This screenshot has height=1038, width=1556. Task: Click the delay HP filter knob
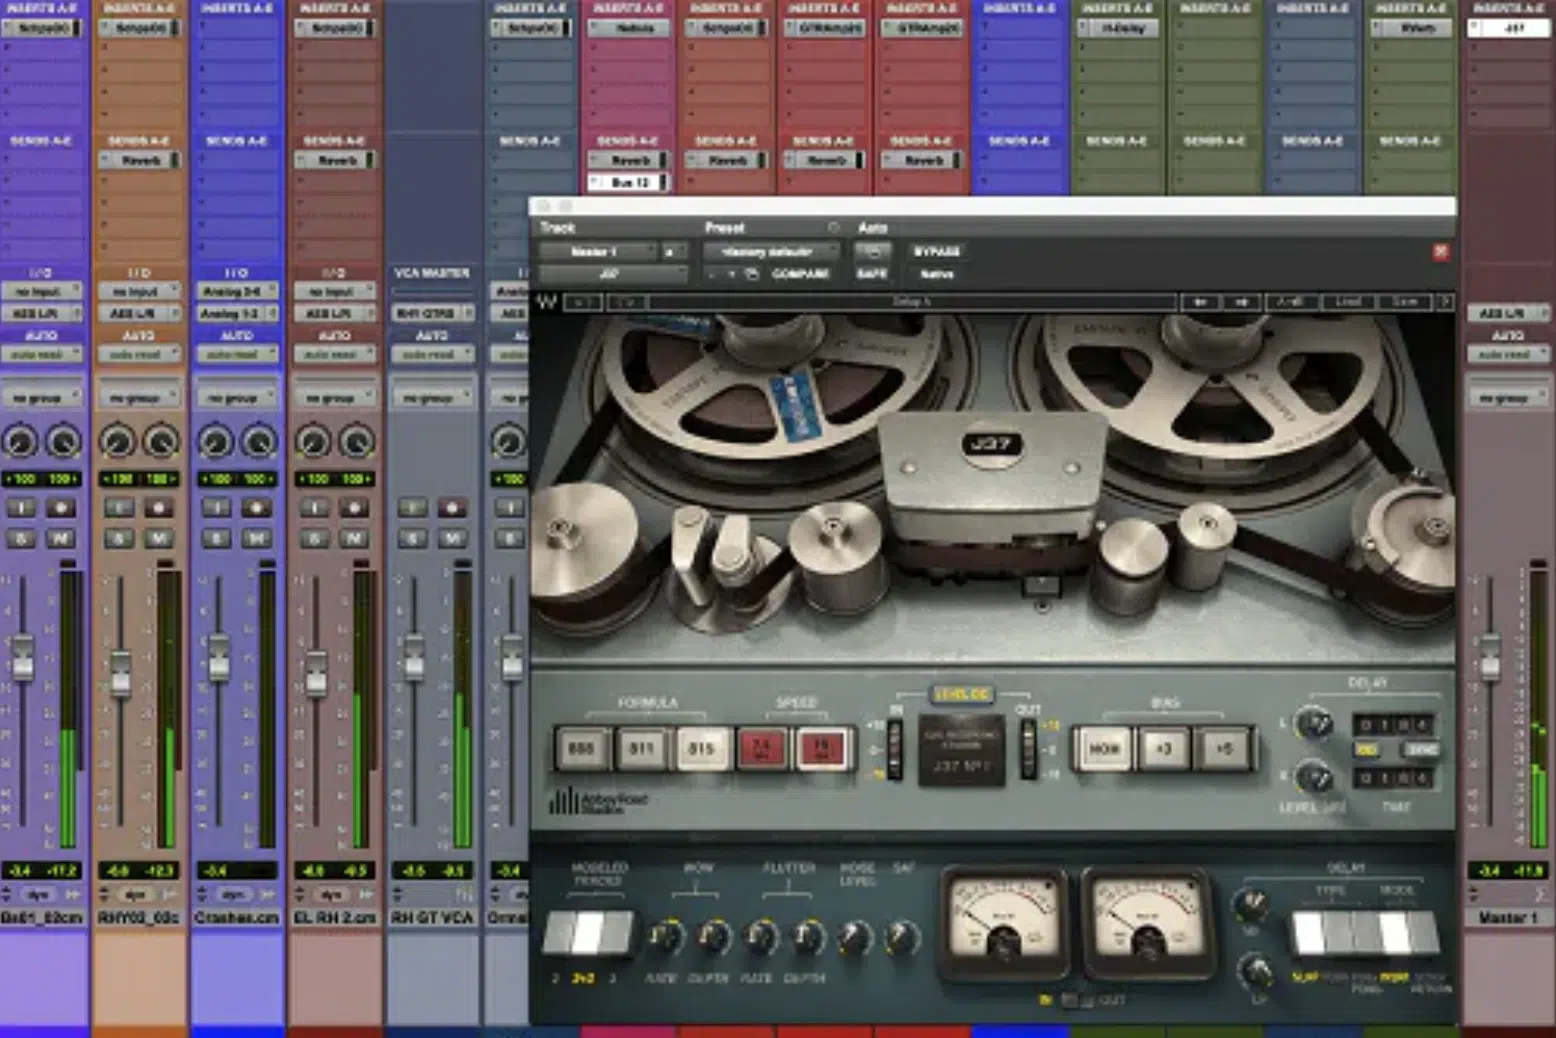coord(1249,905)
